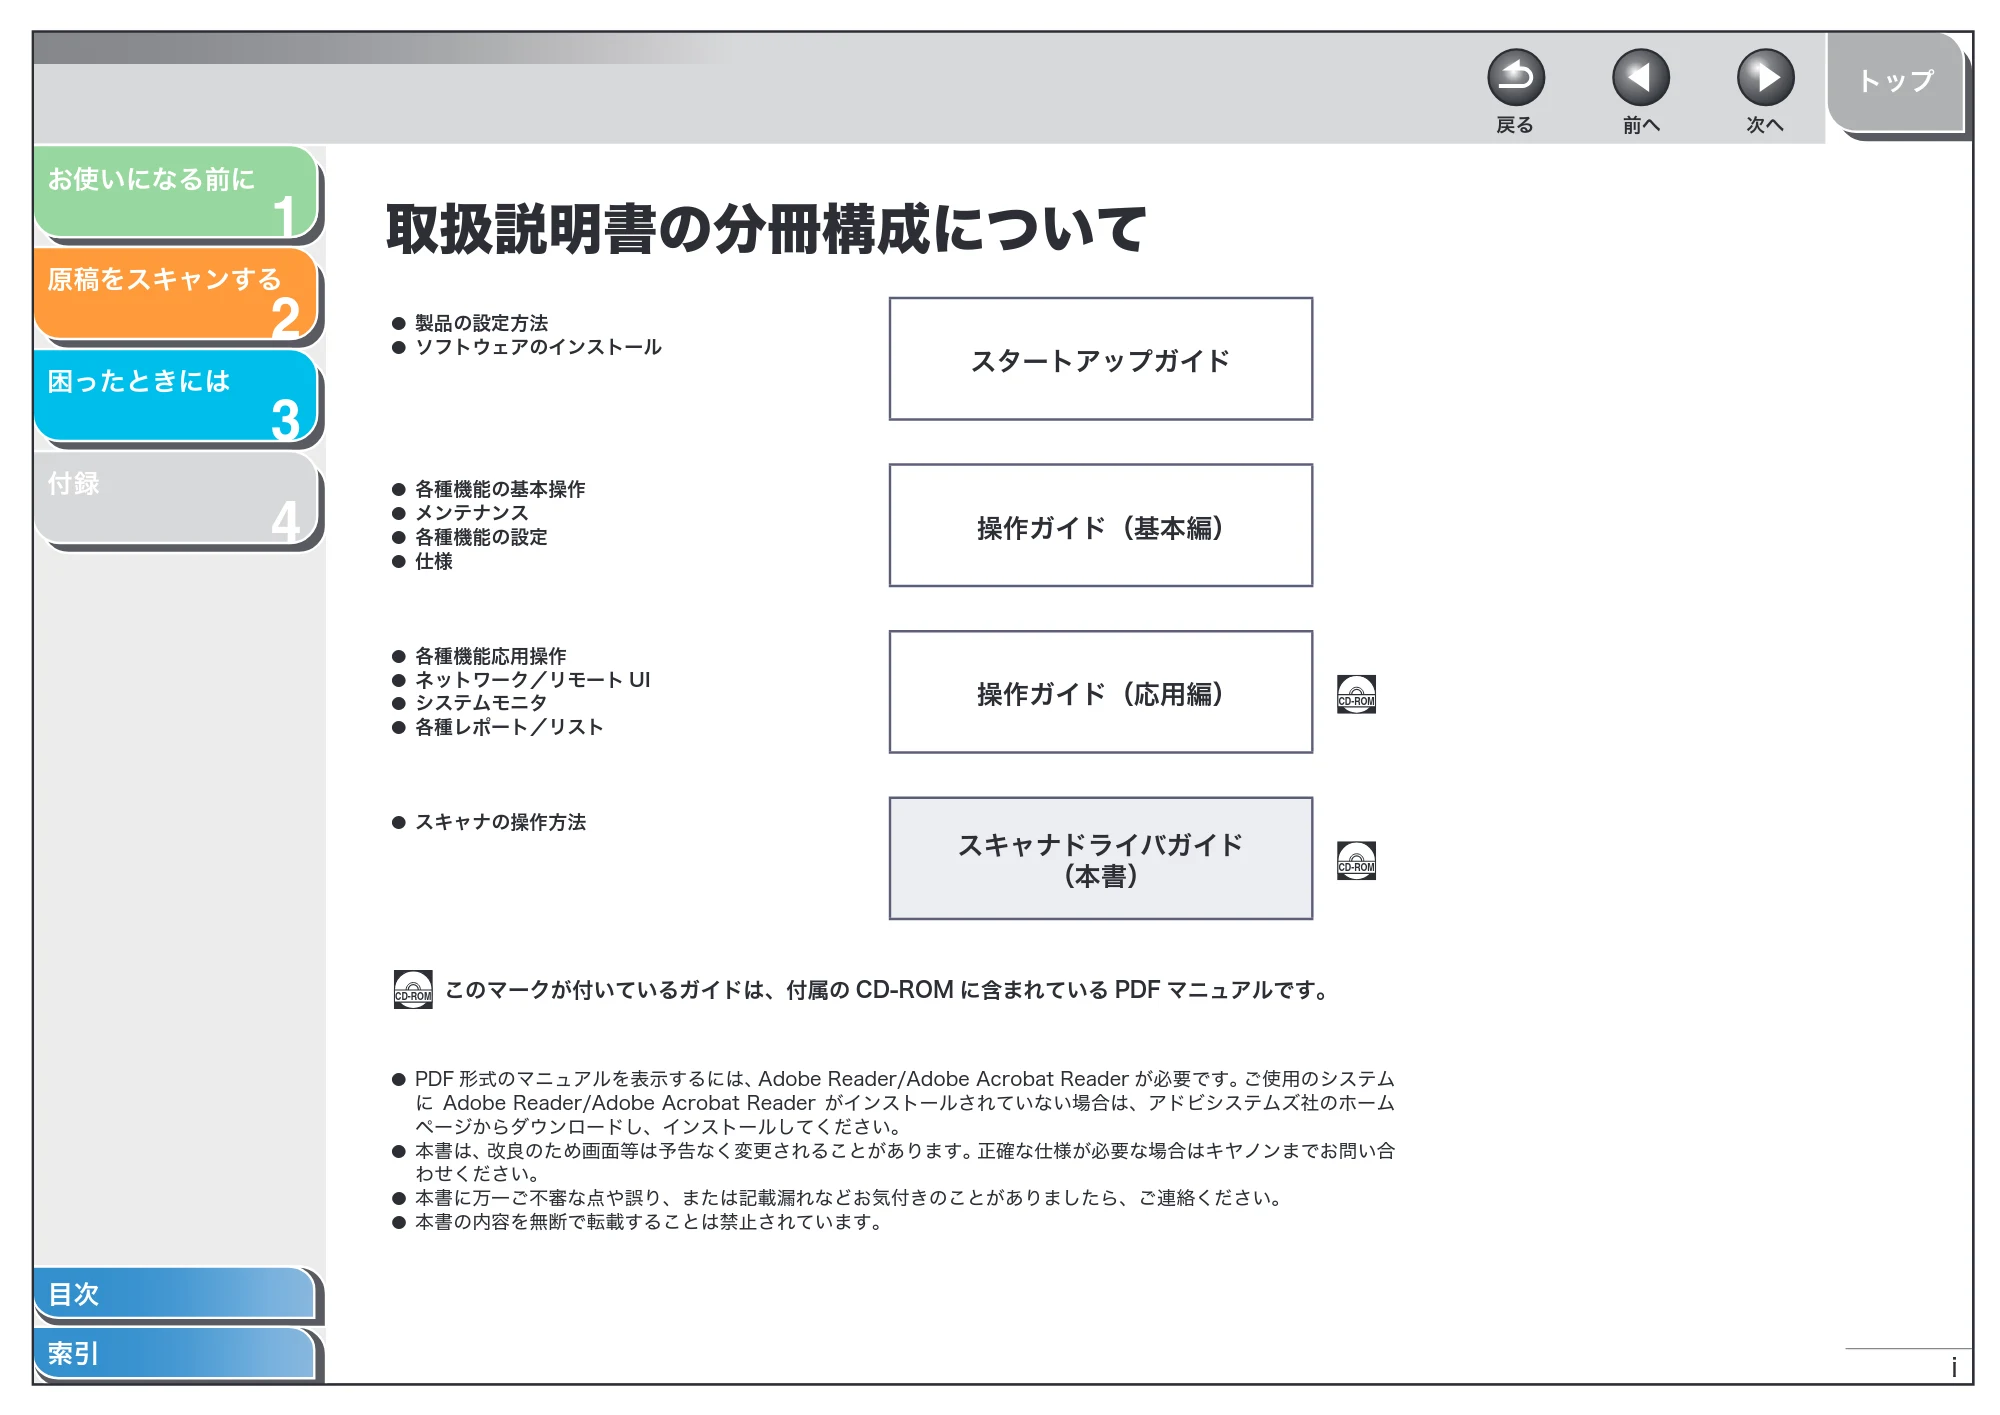Click bullet text メンテナンス
Image resolution: width=2000 pixels, height=1415 pixels.
471,513
